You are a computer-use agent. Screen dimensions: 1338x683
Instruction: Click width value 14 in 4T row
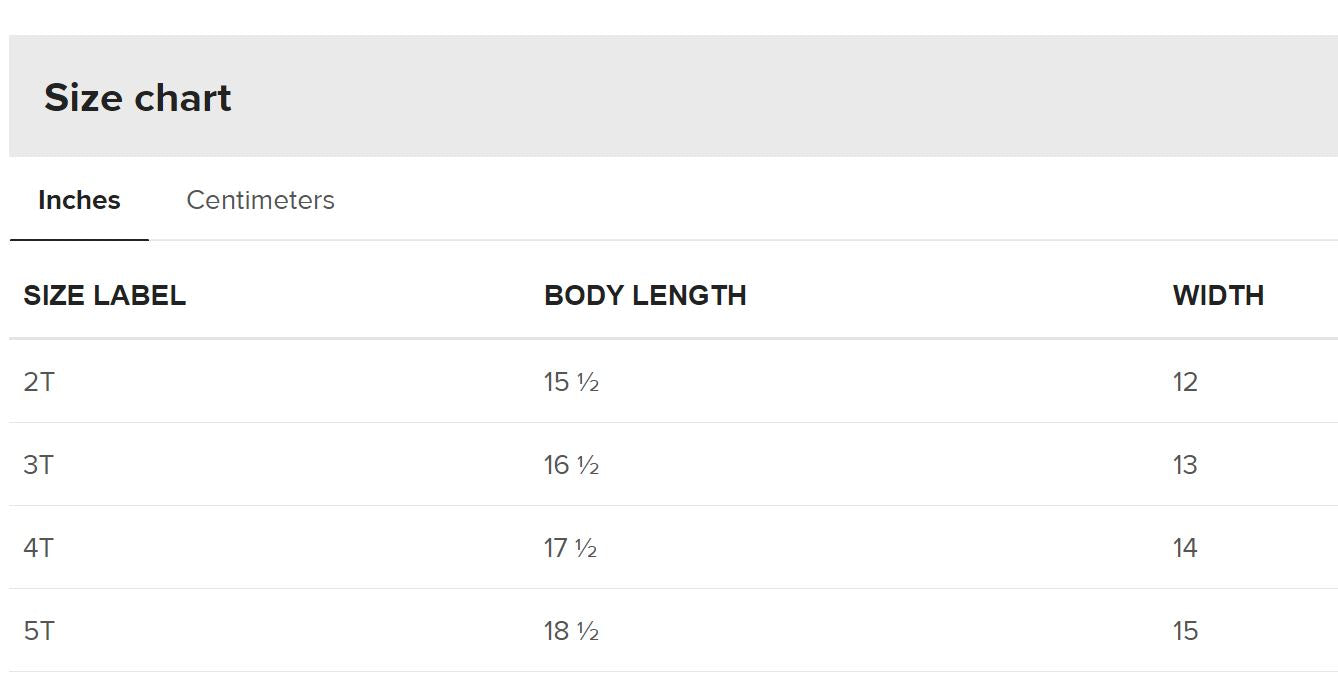click(x=1185, y=548)
